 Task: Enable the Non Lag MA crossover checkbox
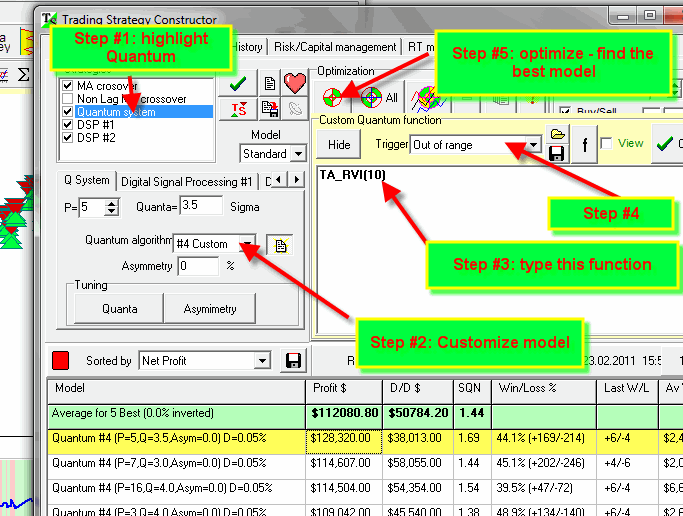point(68,100)
